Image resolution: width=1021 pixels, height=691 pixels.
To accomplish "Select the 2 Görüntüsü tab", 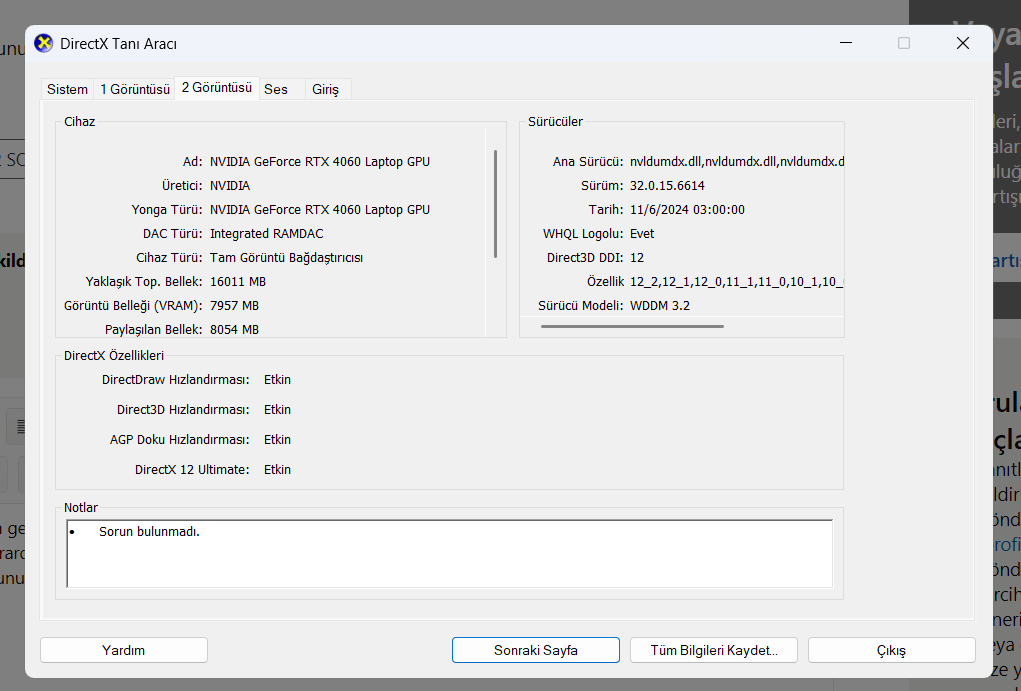I will [x=217, y=87].
